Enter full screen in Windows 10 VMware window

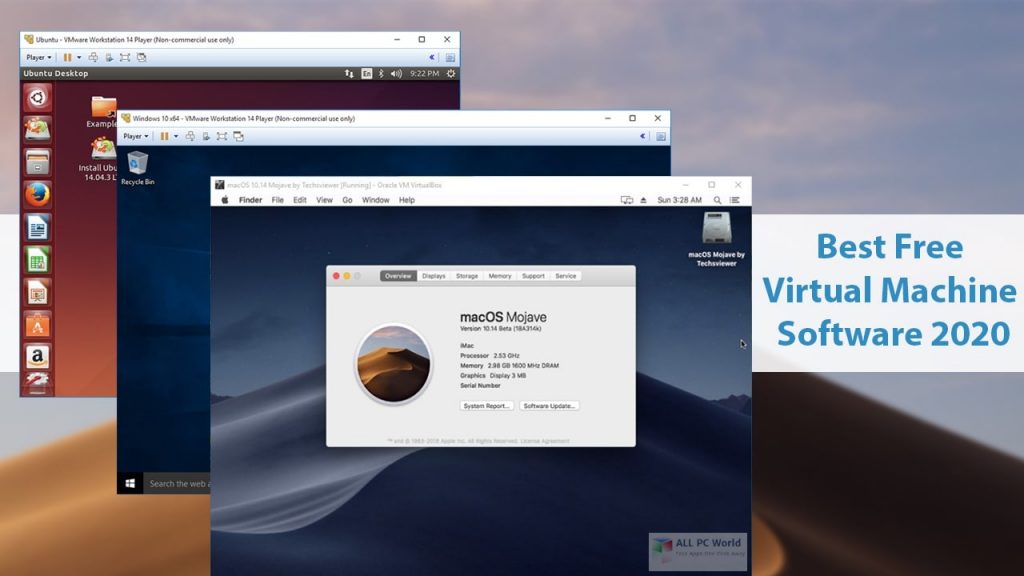[x=222, y=136]
